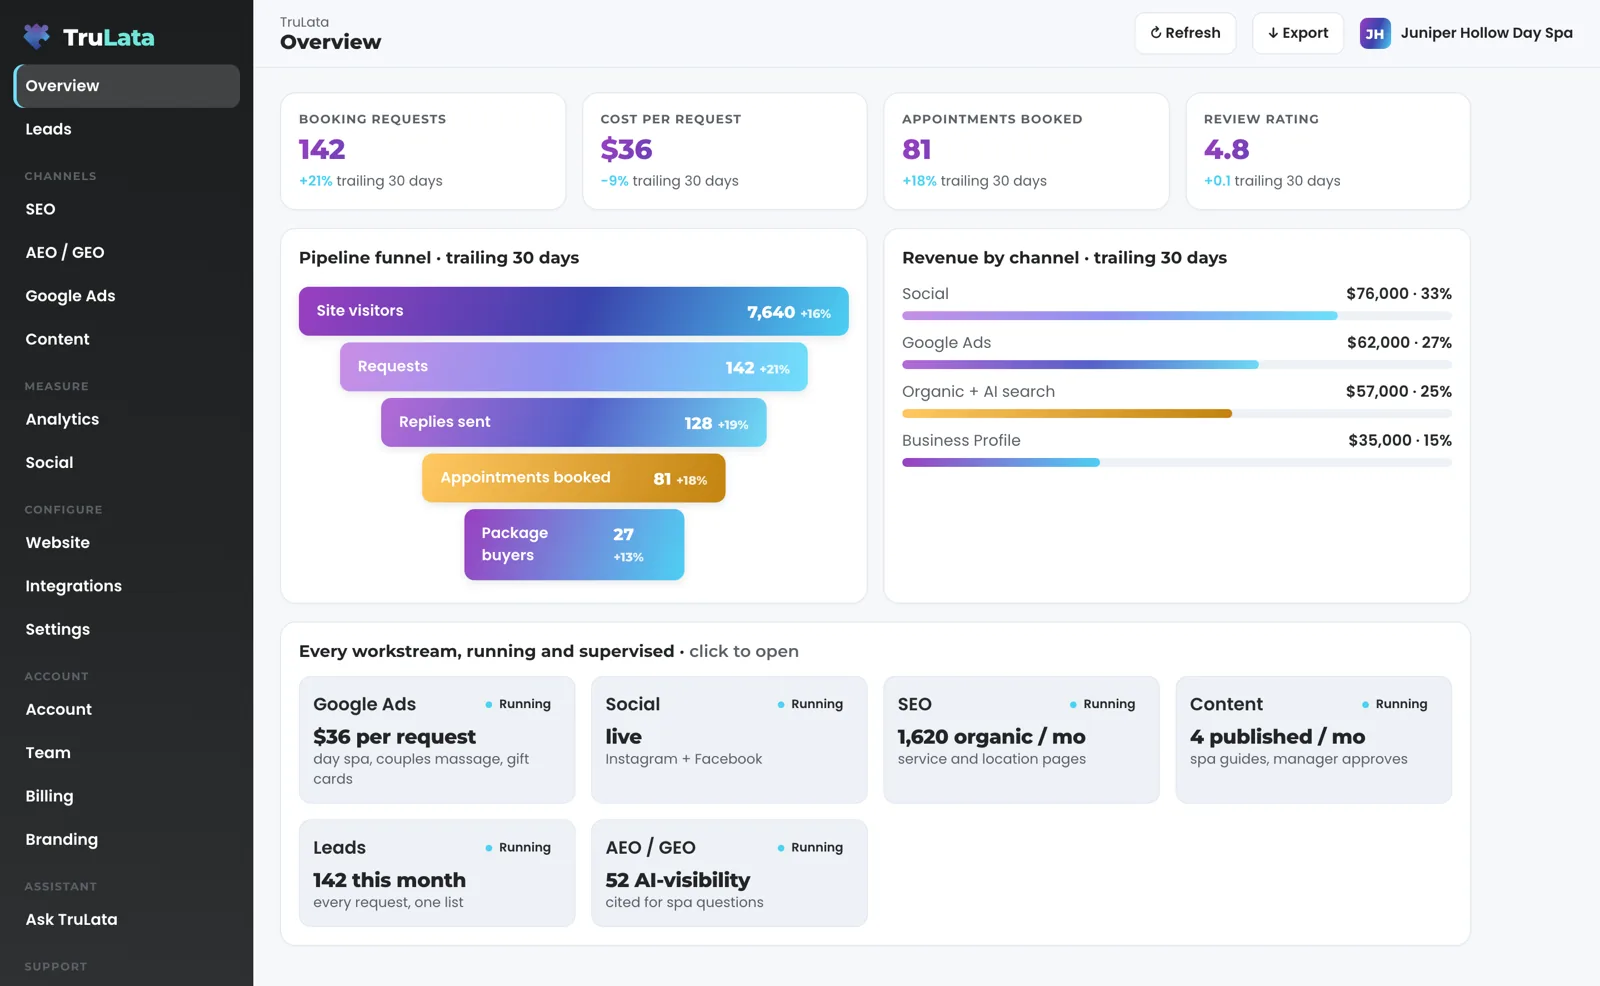The width and height of the screenshot is (1600, 986).
Task: Refresh the overview dashboard
Action: (1185, 33)
